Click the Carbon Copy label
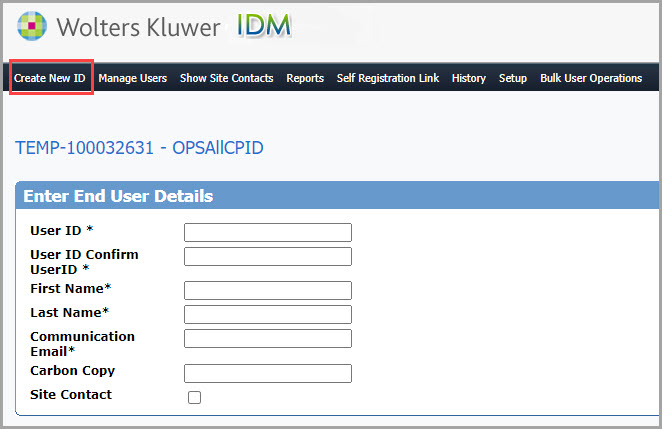 coord(73,371)
